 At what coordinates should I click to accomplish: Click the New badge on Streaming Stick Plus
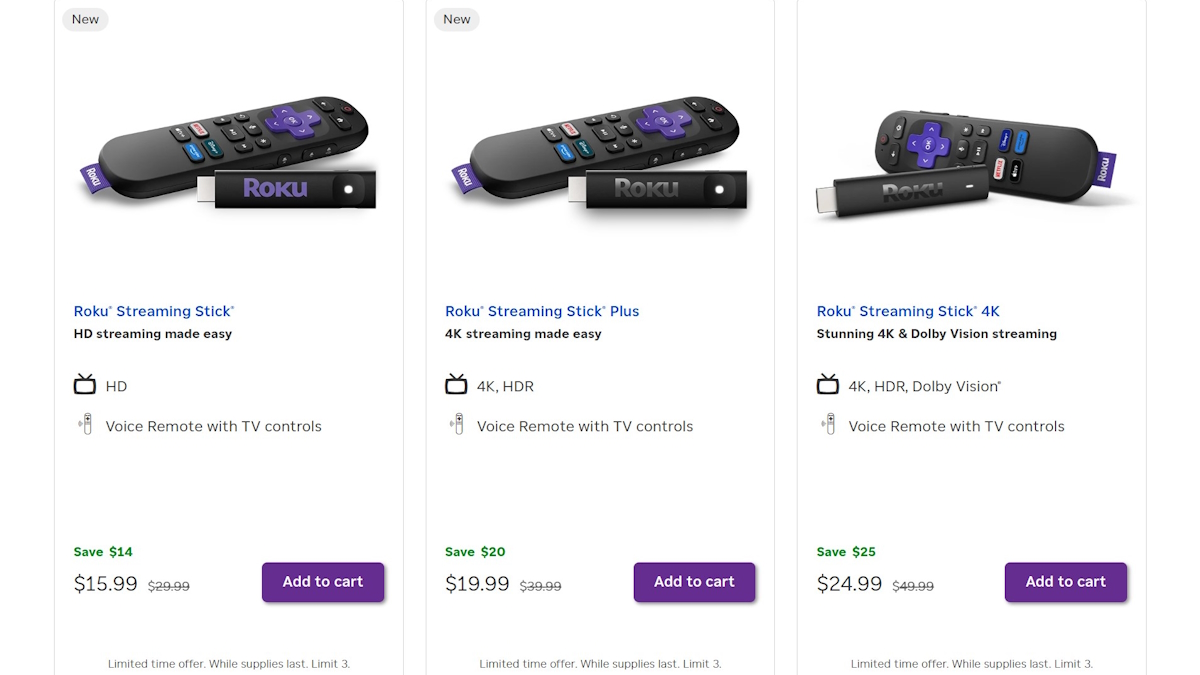pos(456,19)
